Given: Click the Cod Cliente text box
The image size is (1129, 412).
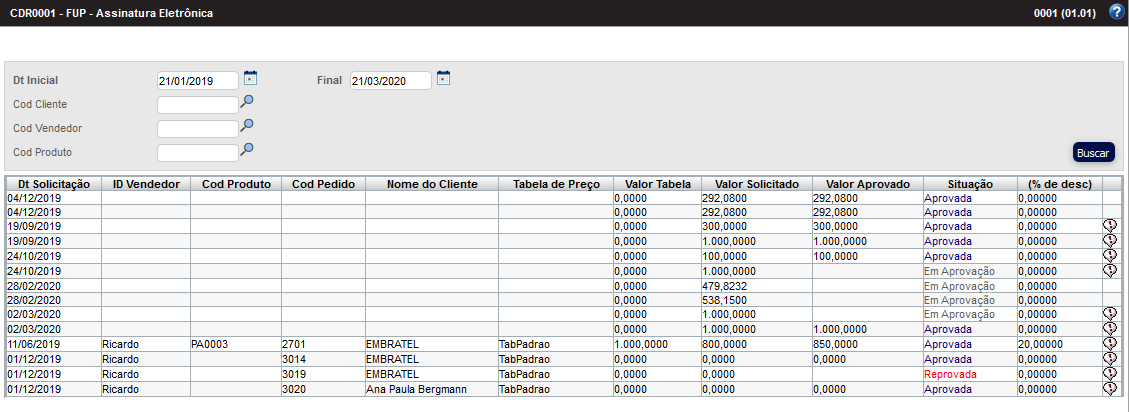Looking at the screenshot, I should (x=197, y=104).
